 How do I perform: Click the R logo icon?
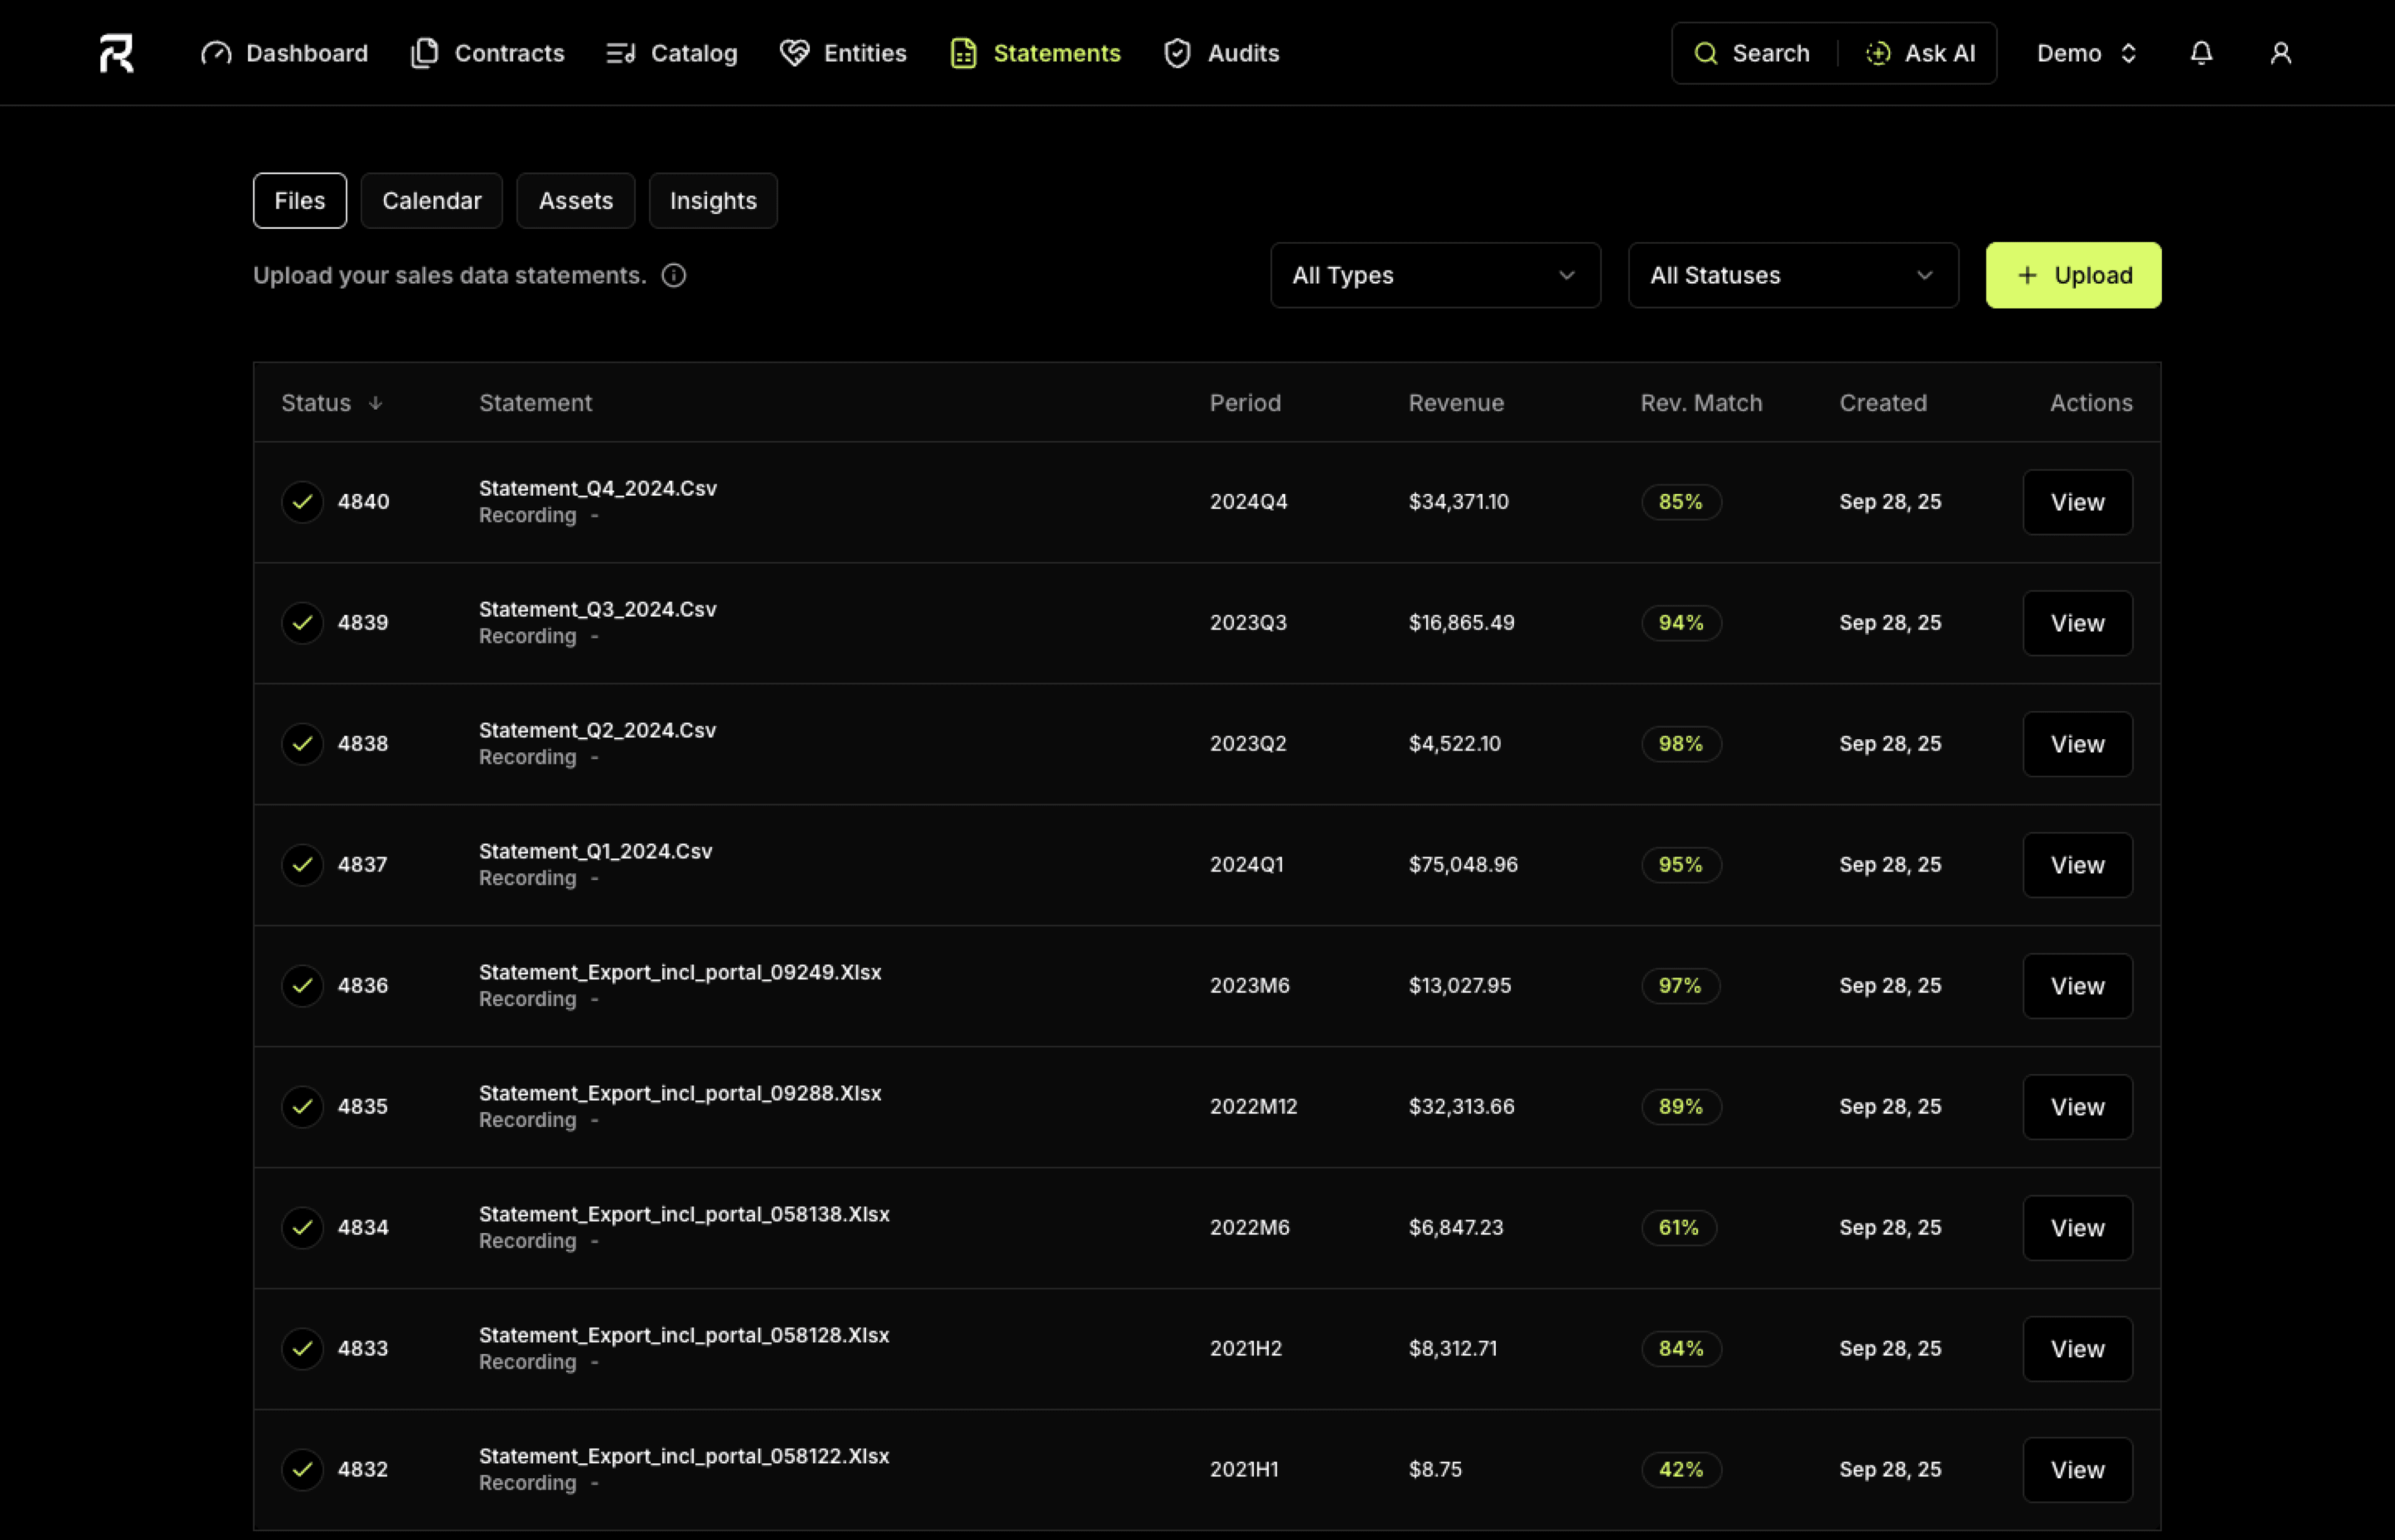point(116,53)
